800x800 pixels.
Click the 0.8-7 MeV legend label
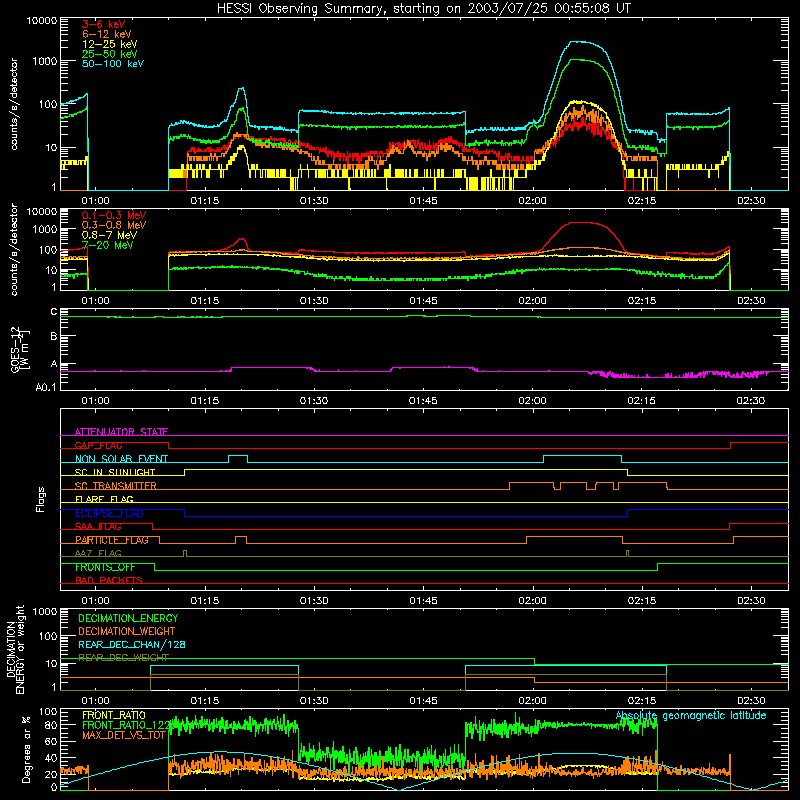tap(109, 235)
